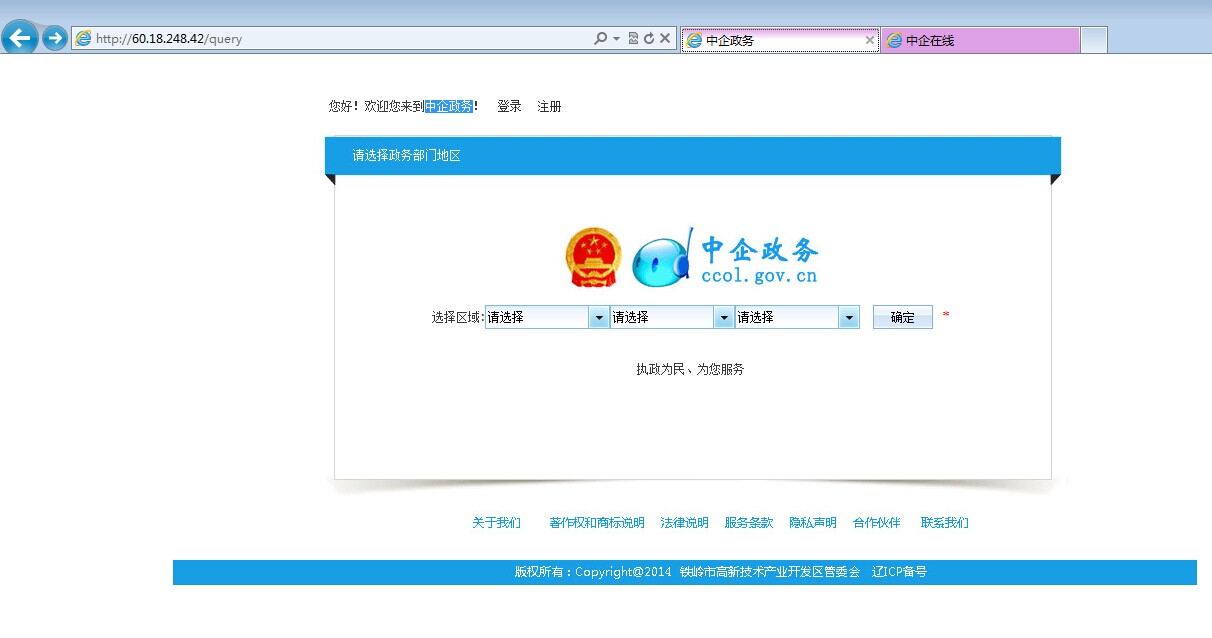This screenshot has height=638, width=1212.
Task: Close the 中企政务 tab
Action: [x=869, y=40]
